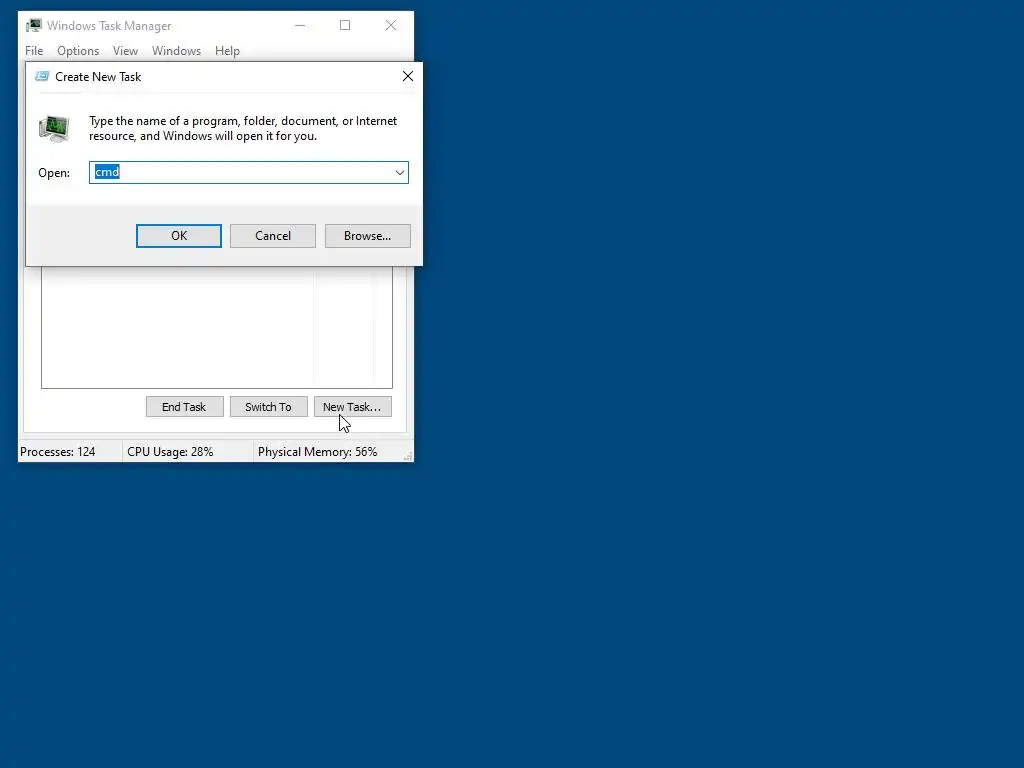Expand the Open combo box dropdown arrow
The height and width of the screenshot is (768, 1024).
click(x=399, y=172)
